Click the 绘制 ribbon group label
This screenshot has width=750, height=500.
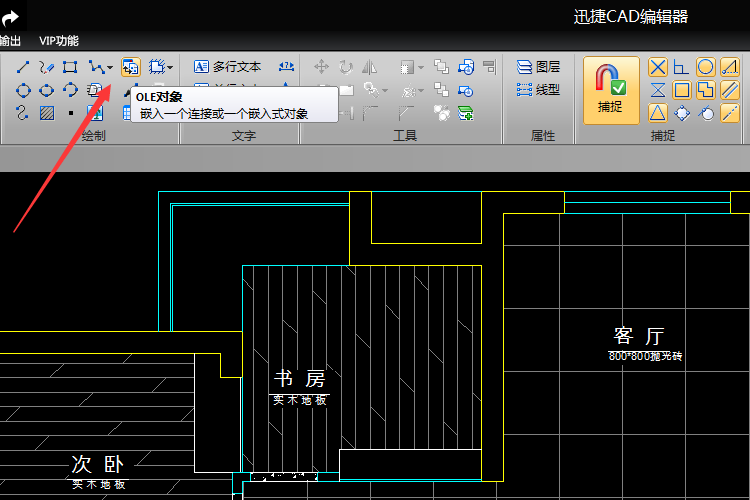tap(93, 136)
